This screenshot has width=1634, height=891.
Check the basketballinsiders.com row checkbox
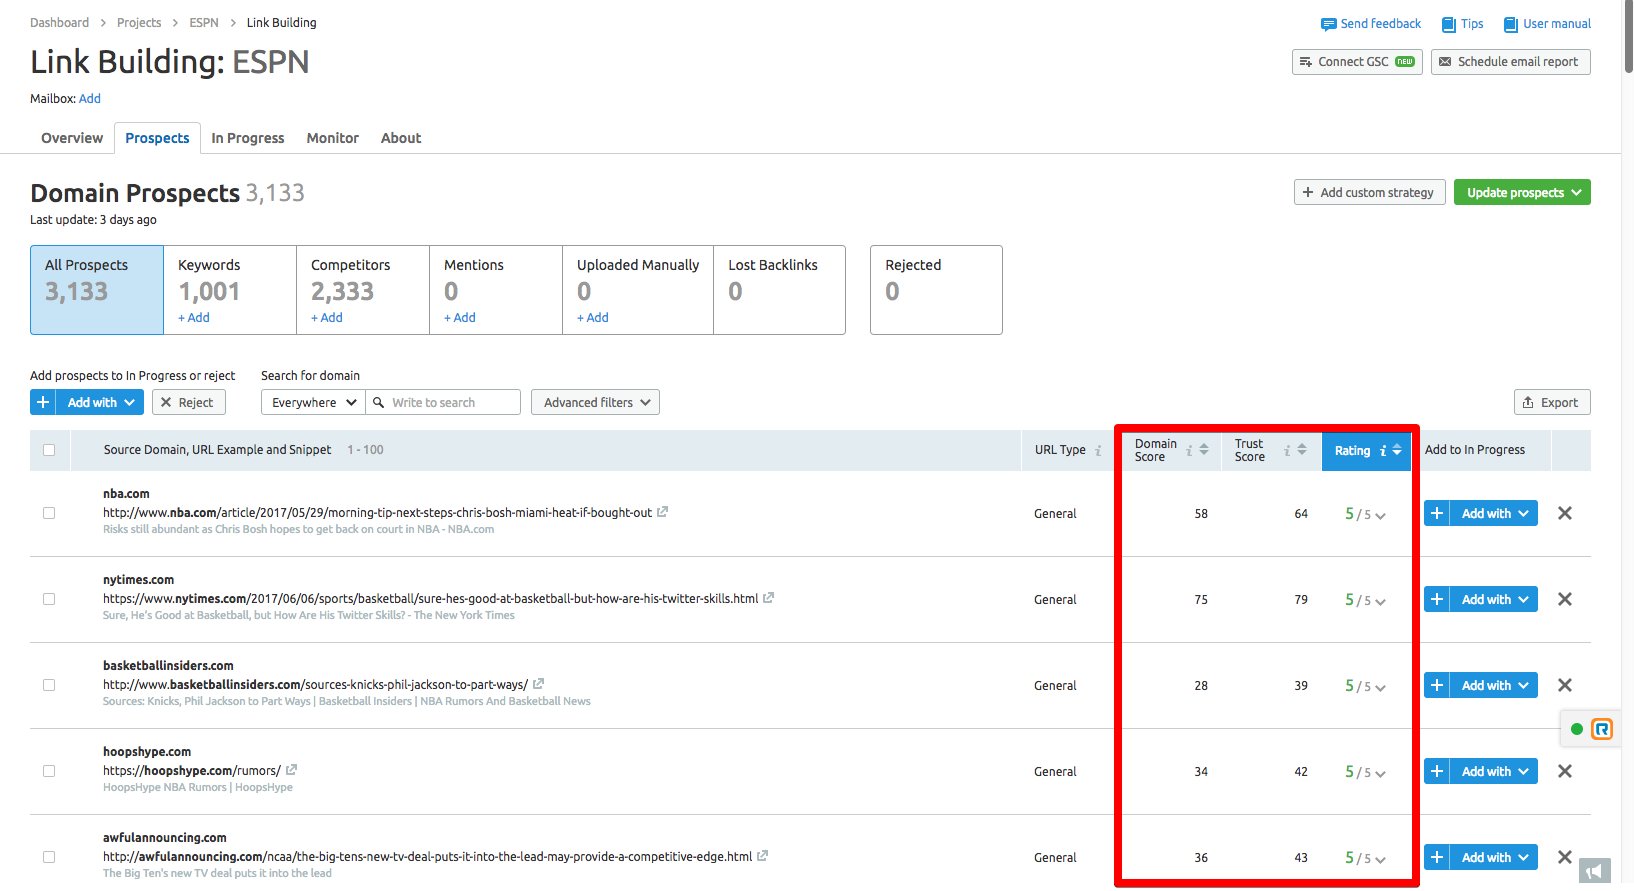[49, 685]
